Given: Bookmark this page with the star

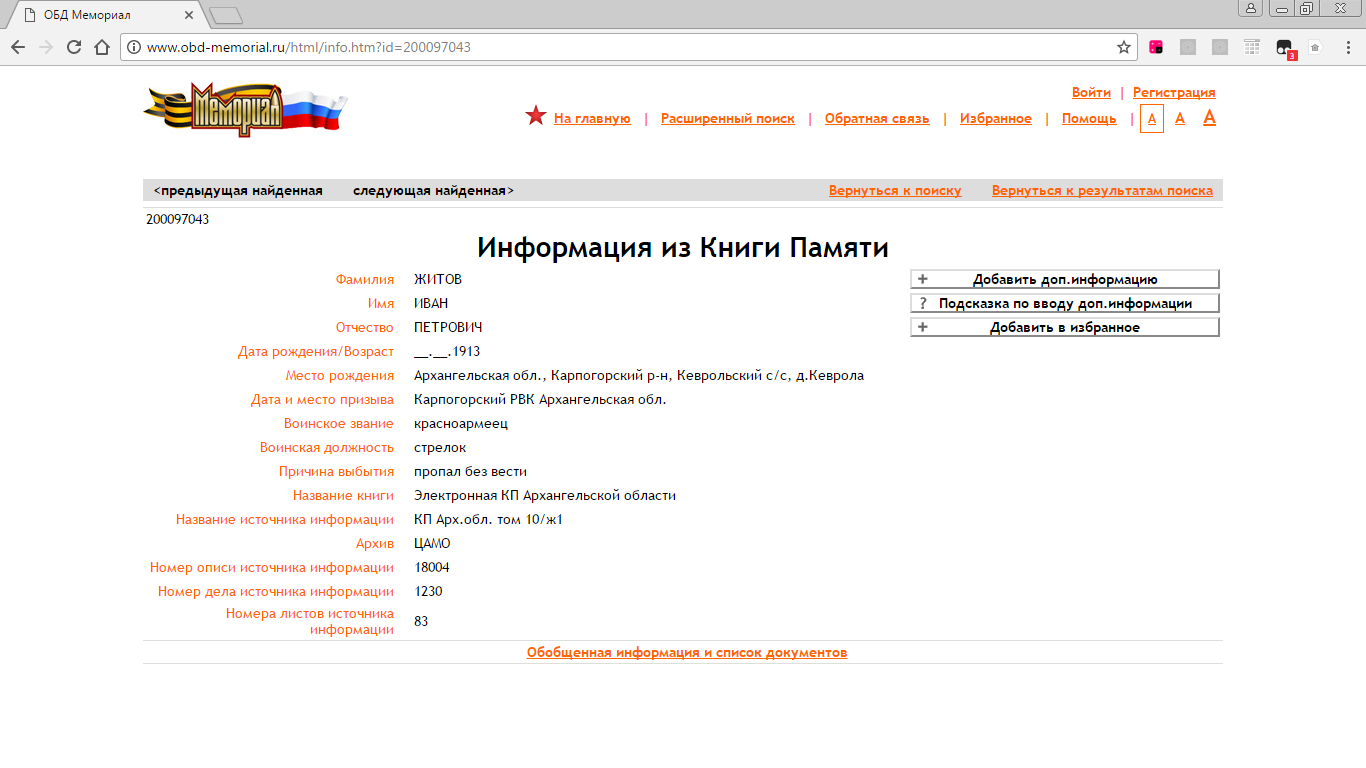Looking at the screenshot, I should [1124, 47].
